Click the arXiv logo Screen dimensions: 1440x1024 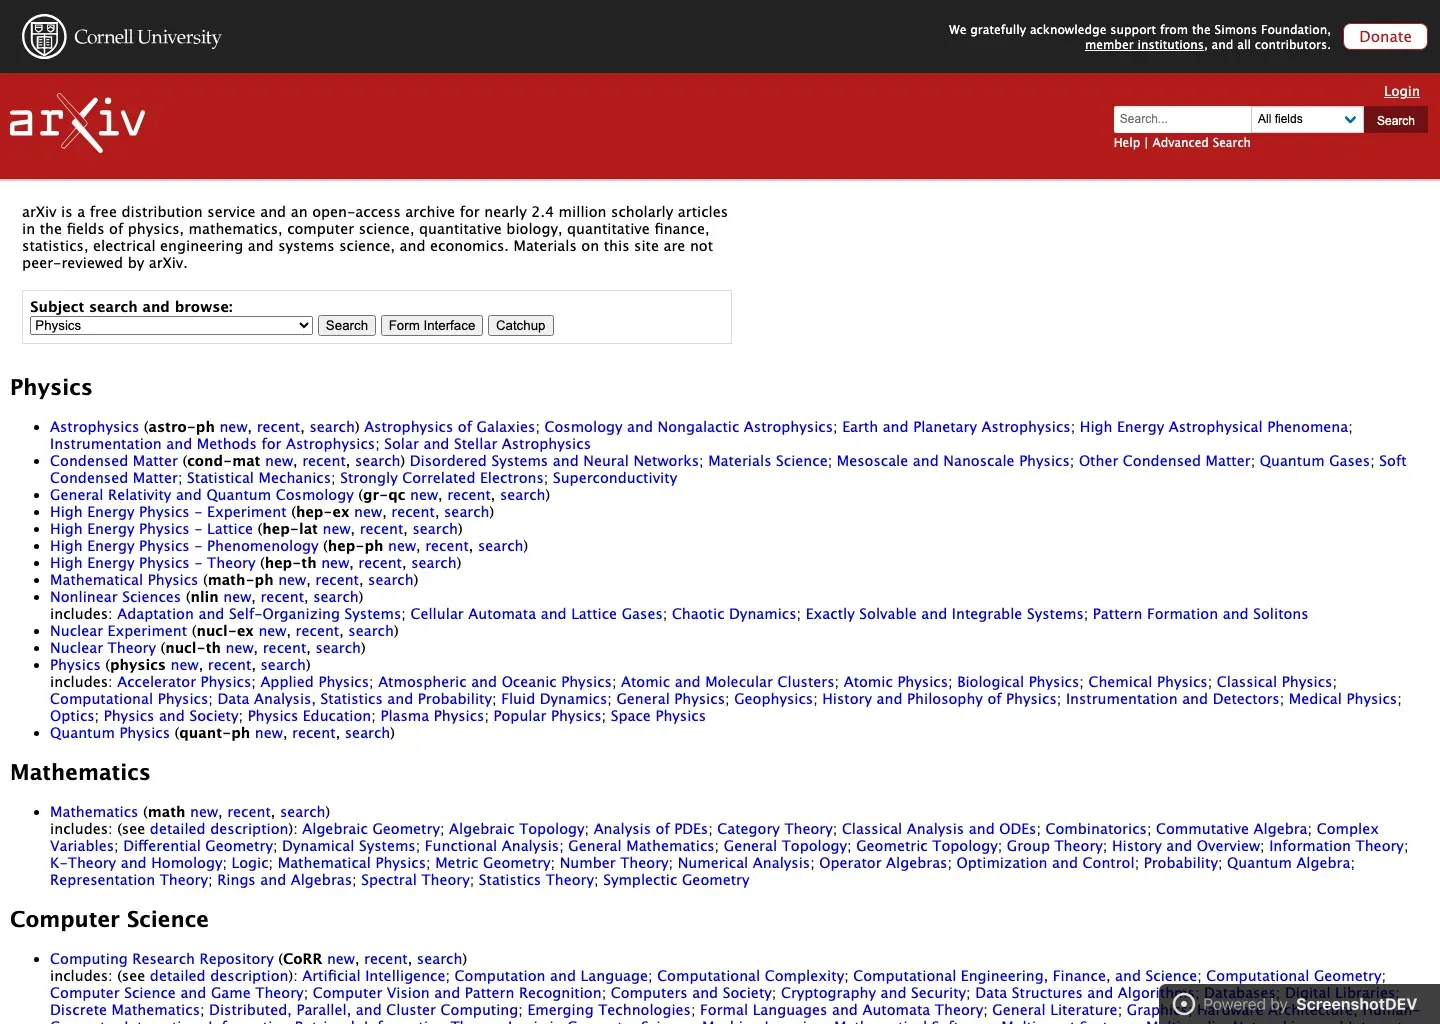[x=78, y=122]
